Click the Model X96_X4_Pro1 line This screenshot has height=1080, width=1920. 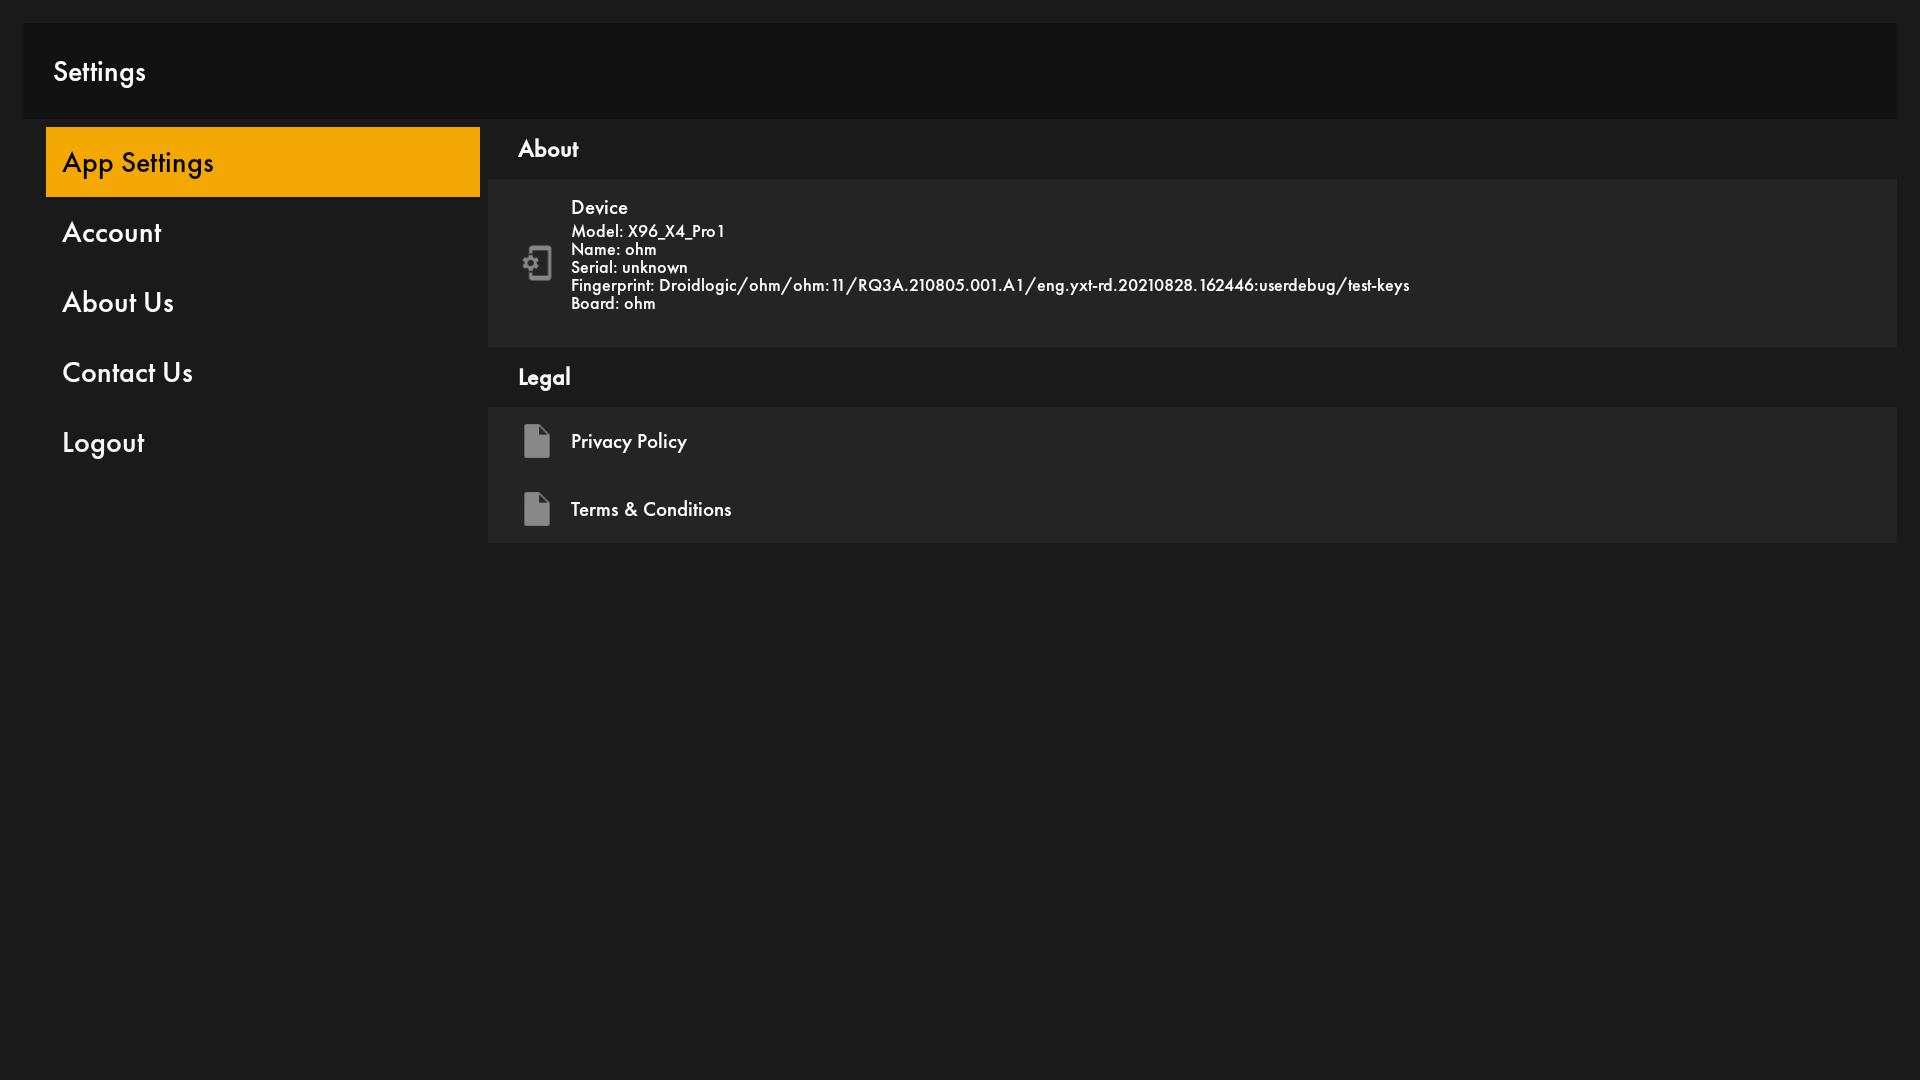pyautogui.click(x=648, y=231)
